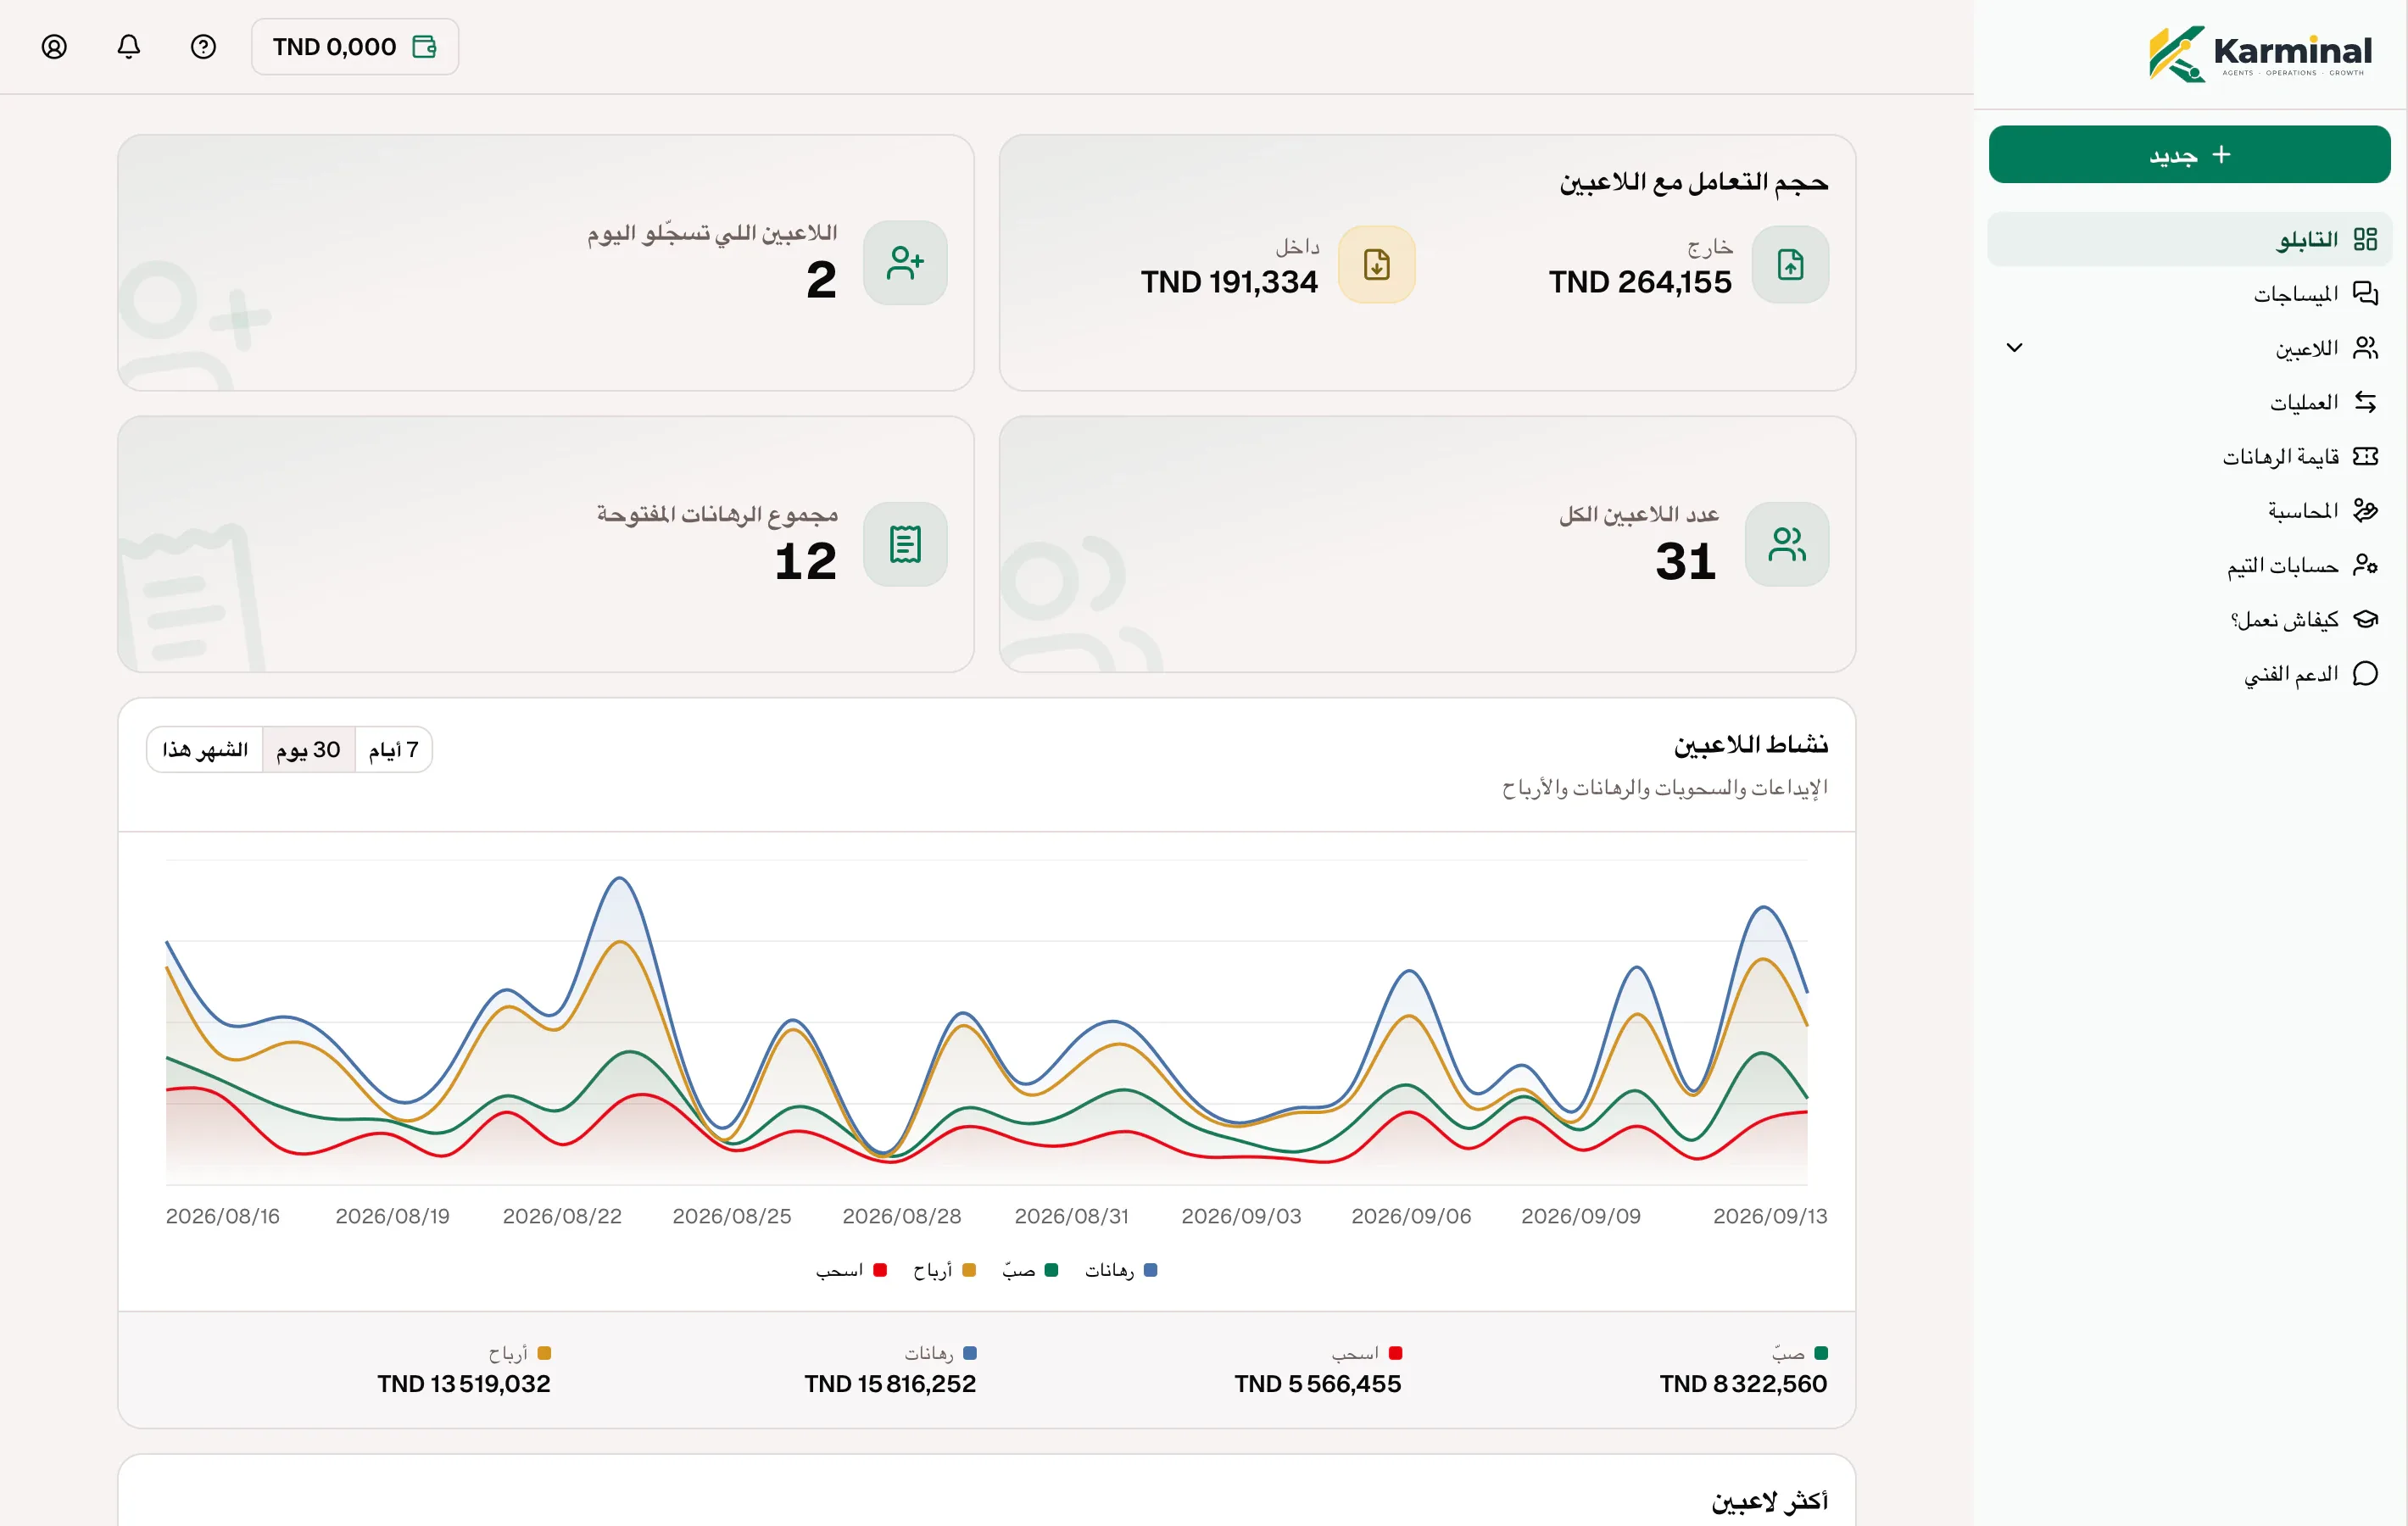Click the messages icon for الميساجات
This screenshot has width=2408, height=1526.
[x=2365, y=293]
